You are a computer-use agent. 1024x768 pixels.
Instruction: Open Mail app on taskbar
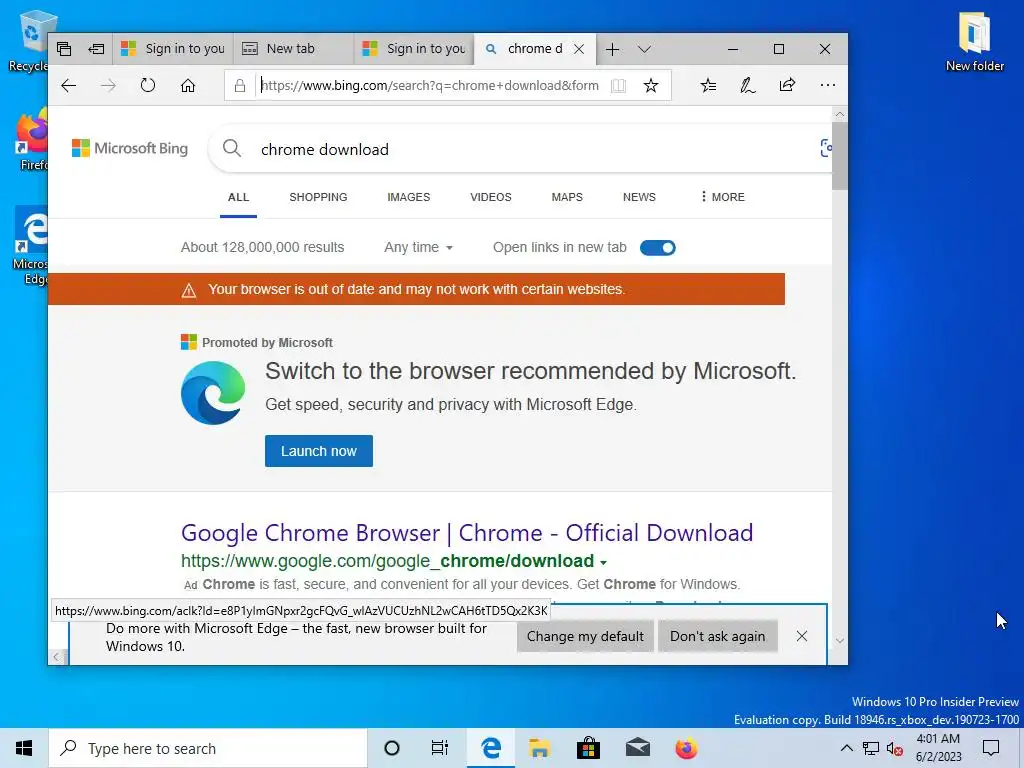pos(637,748)
